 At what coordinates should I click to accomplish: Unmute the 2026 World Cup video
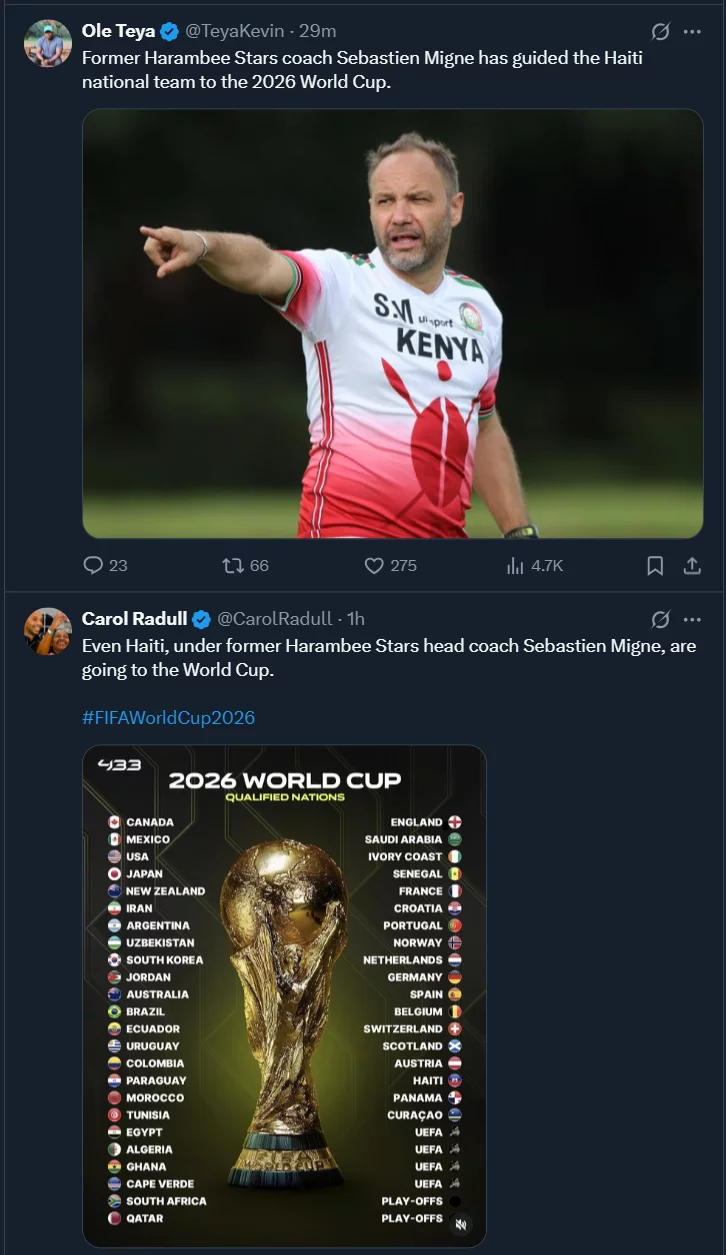click(x=461, y=1223)
